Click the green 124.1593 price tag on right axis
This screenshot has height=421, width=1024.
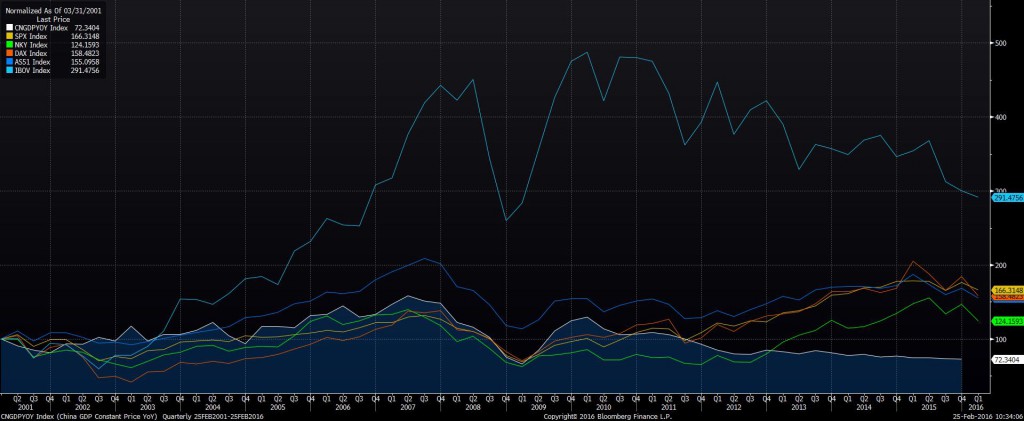click(1008, 321)
